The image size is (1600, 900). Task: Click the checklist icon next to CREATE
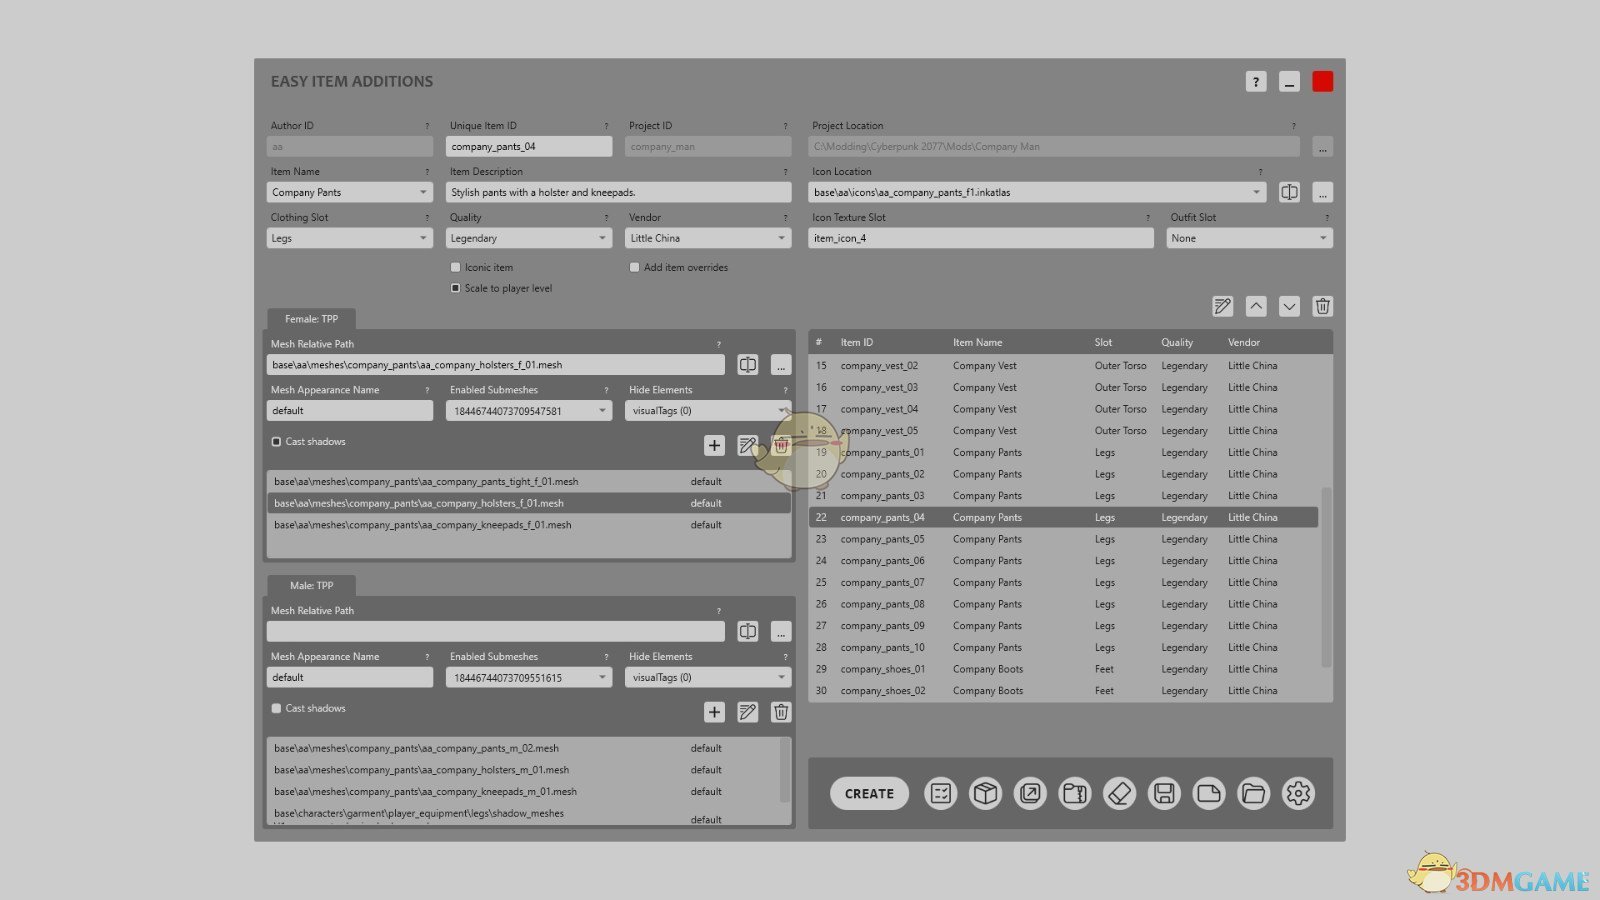[x=940, y=793]
